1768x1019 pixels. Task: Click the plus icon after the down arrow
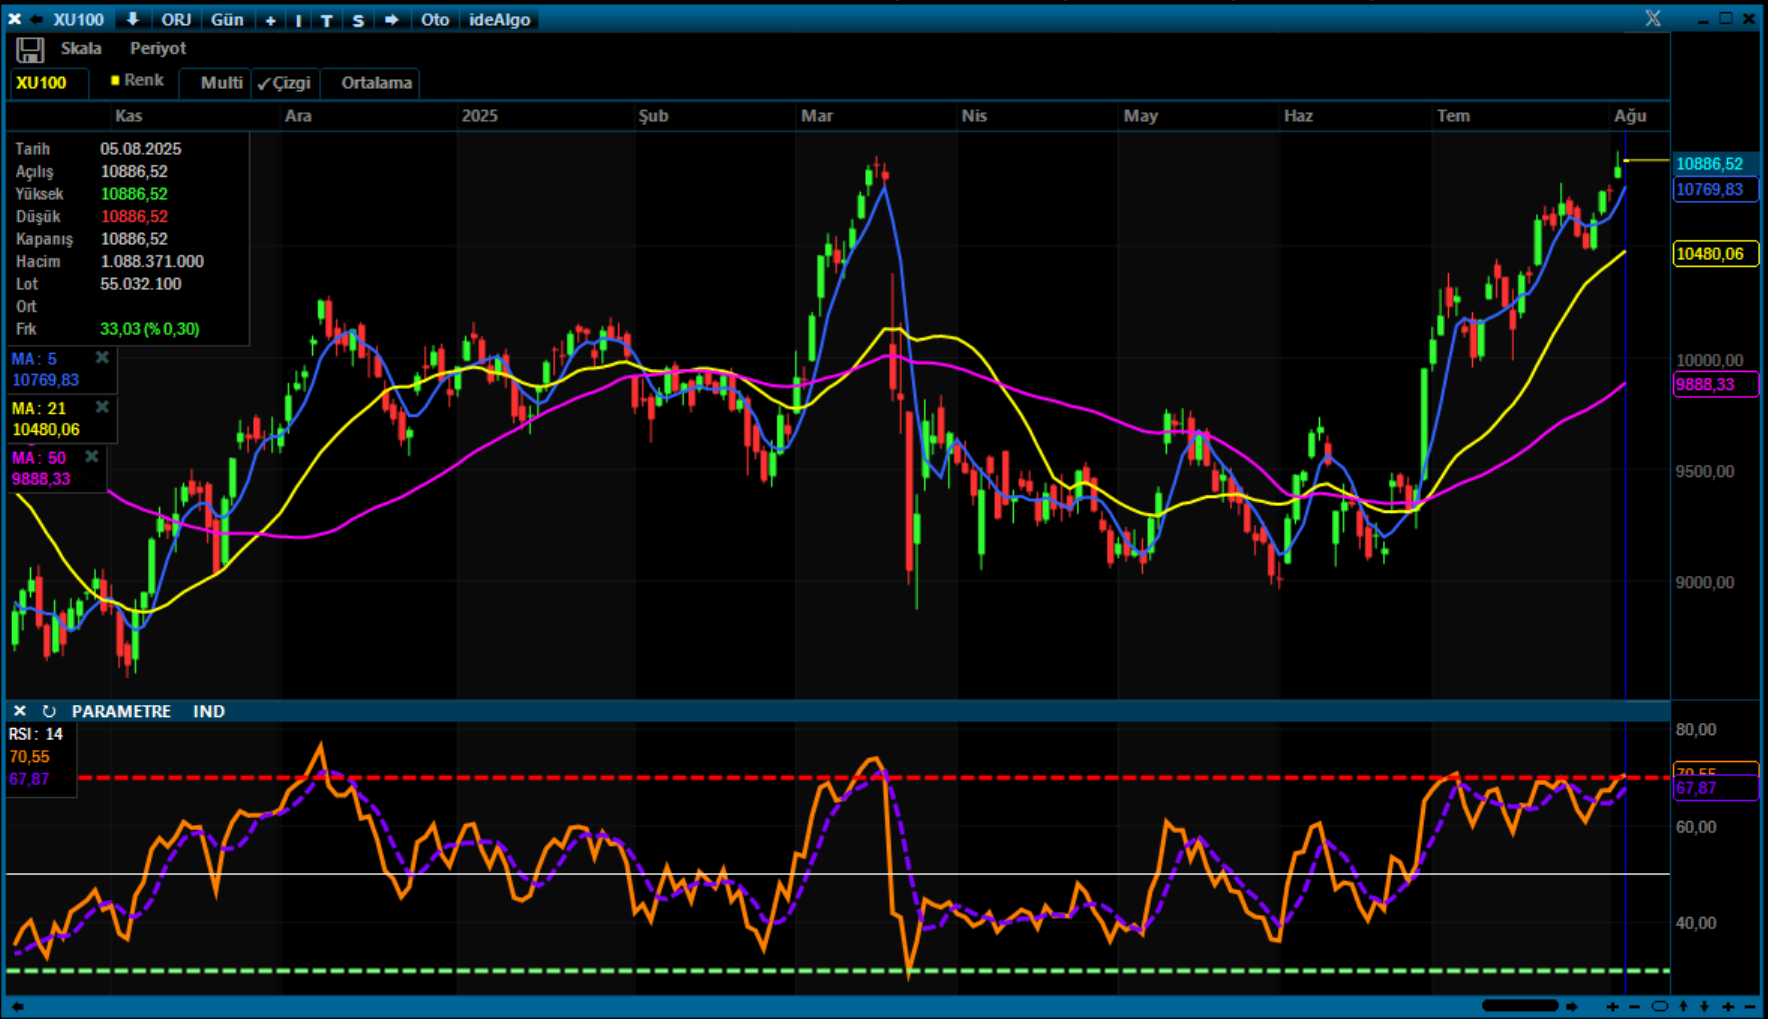(x=1728, y=1007)
